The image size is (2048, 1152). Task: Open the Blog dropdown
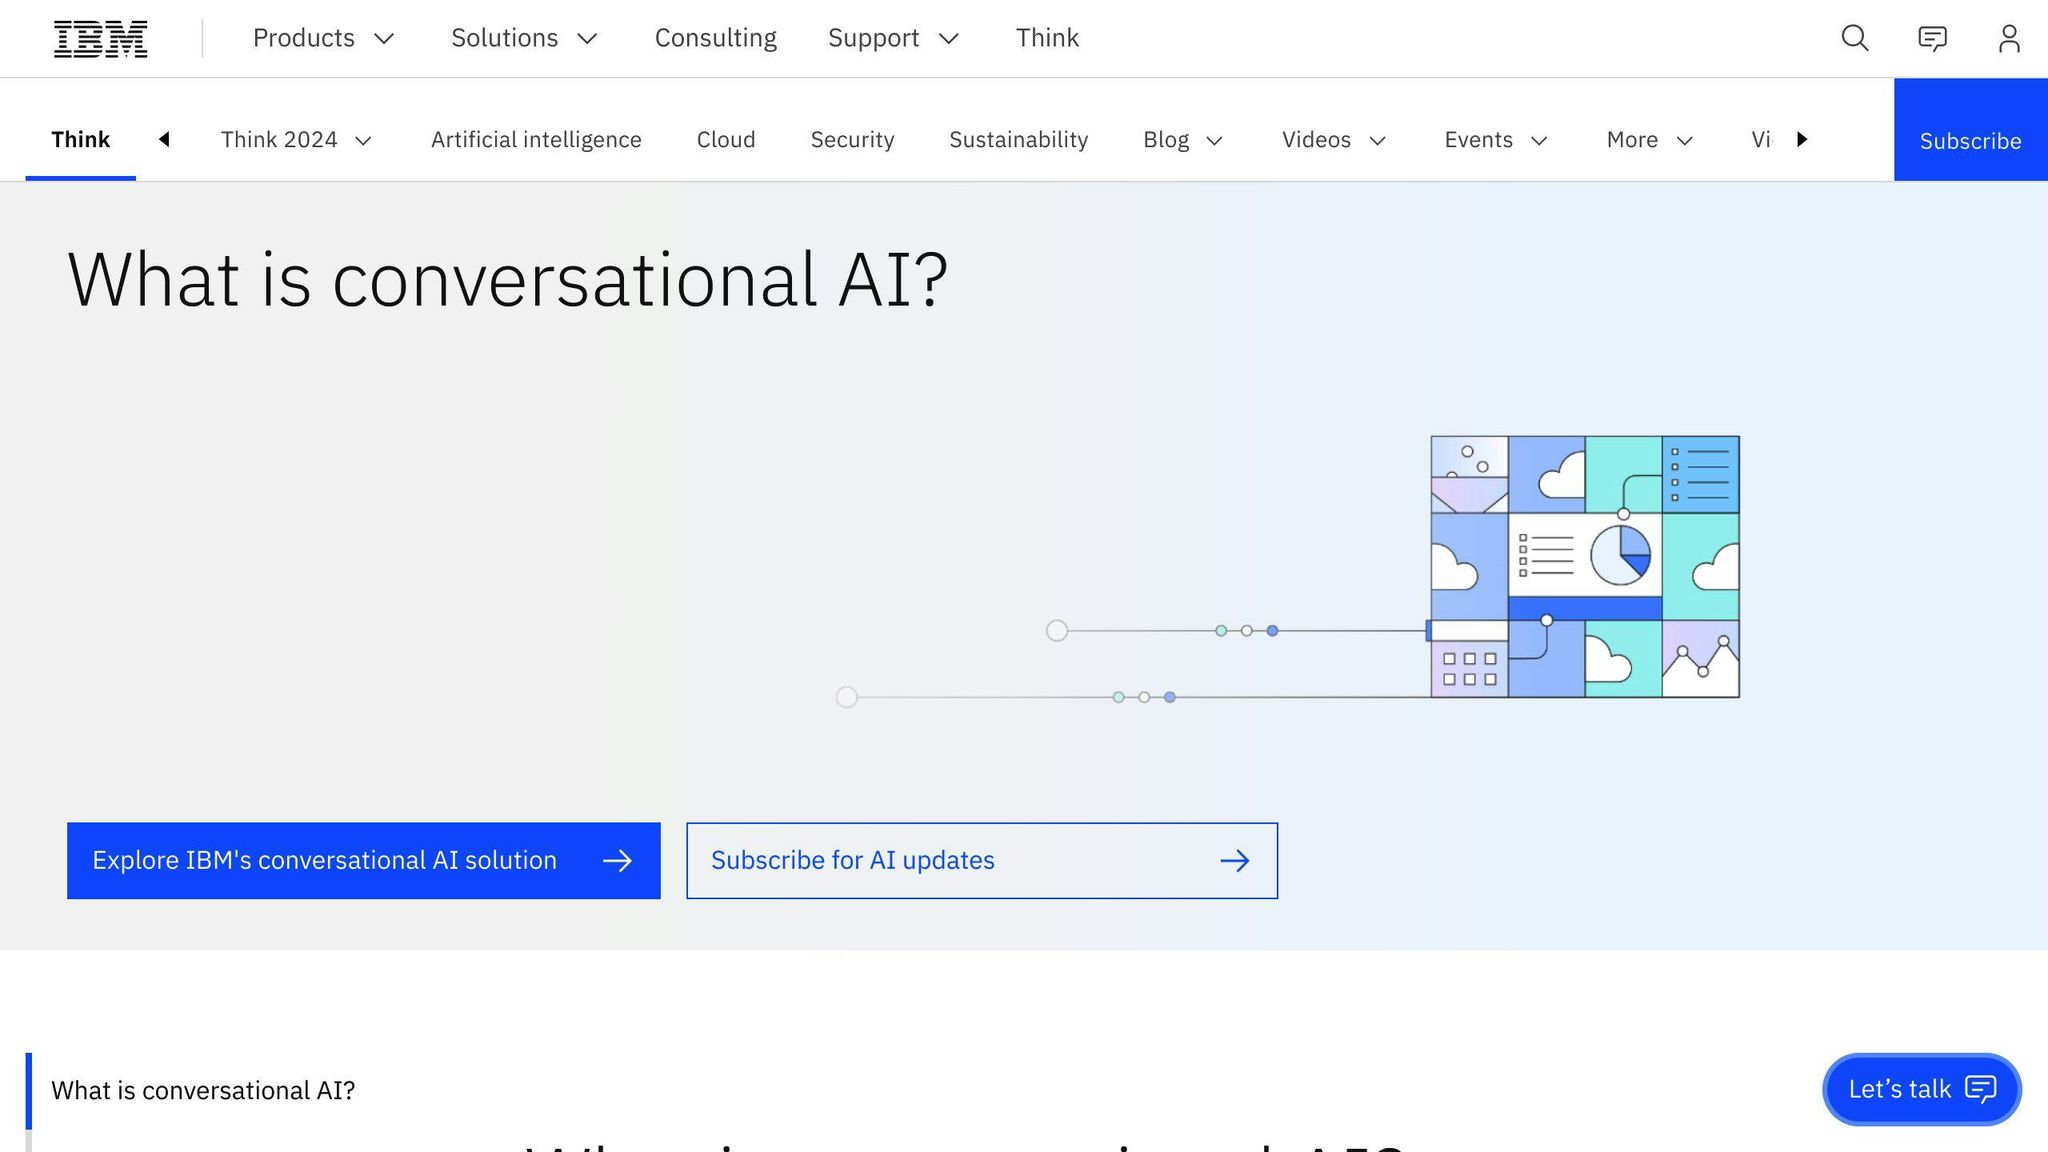click(1181, 139)
